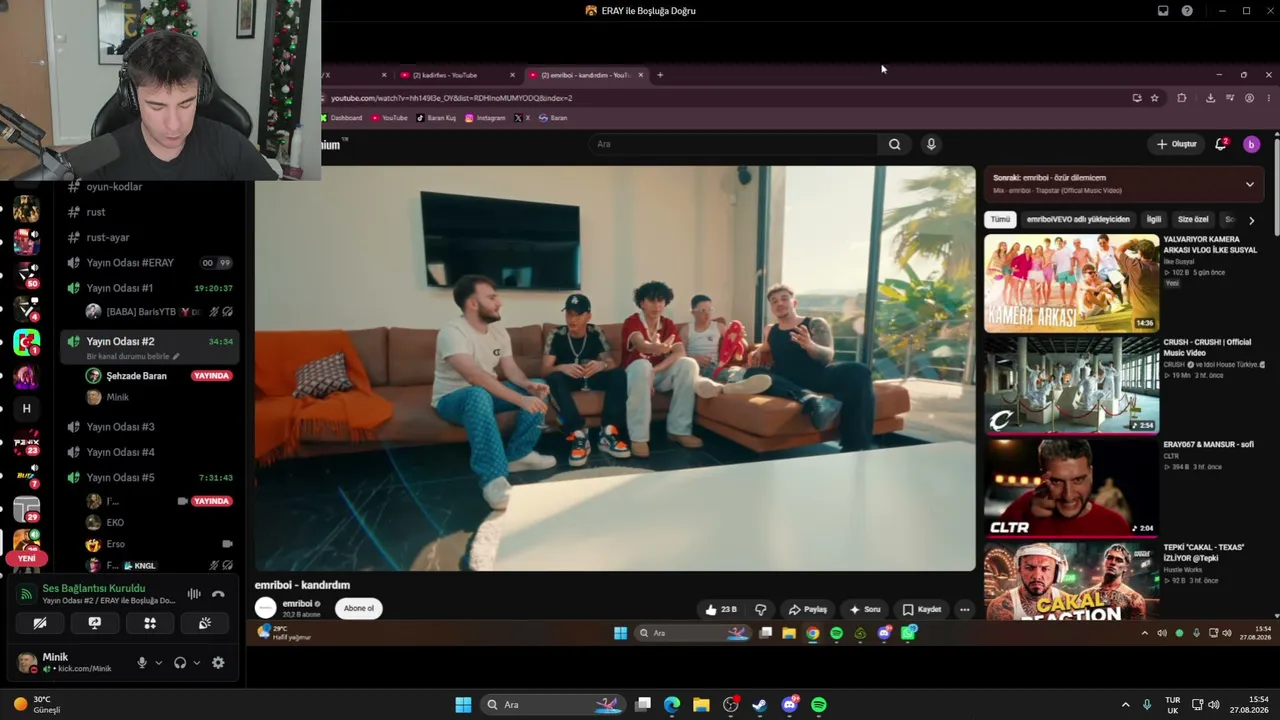Viewport: 1280px width, 720px height.
Task: Click the browser address bar URL
Action: (x=452, y=98)
